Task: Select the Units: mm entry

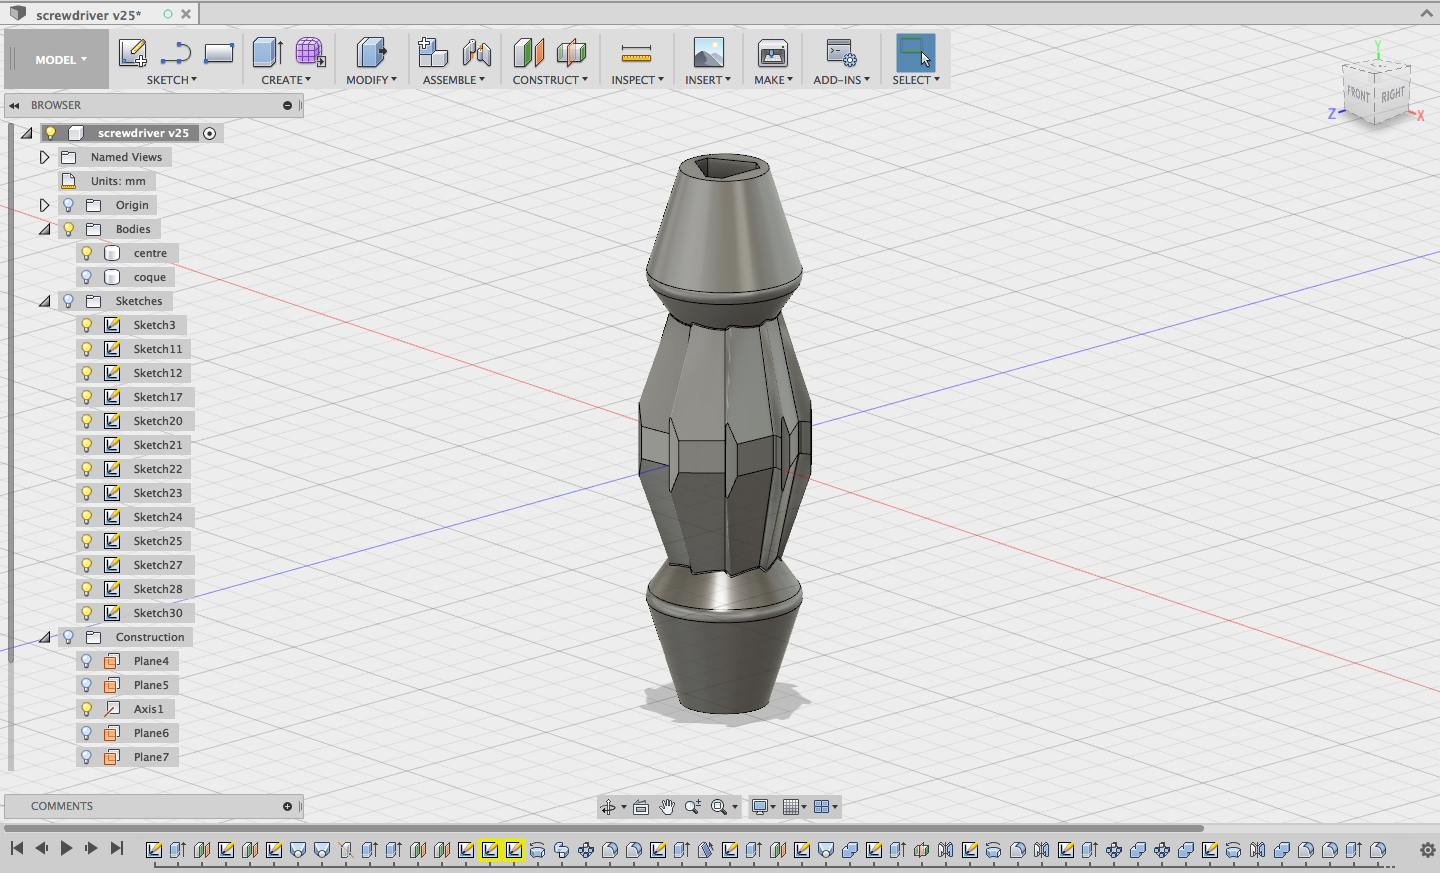Action: (x=118, y=181)
